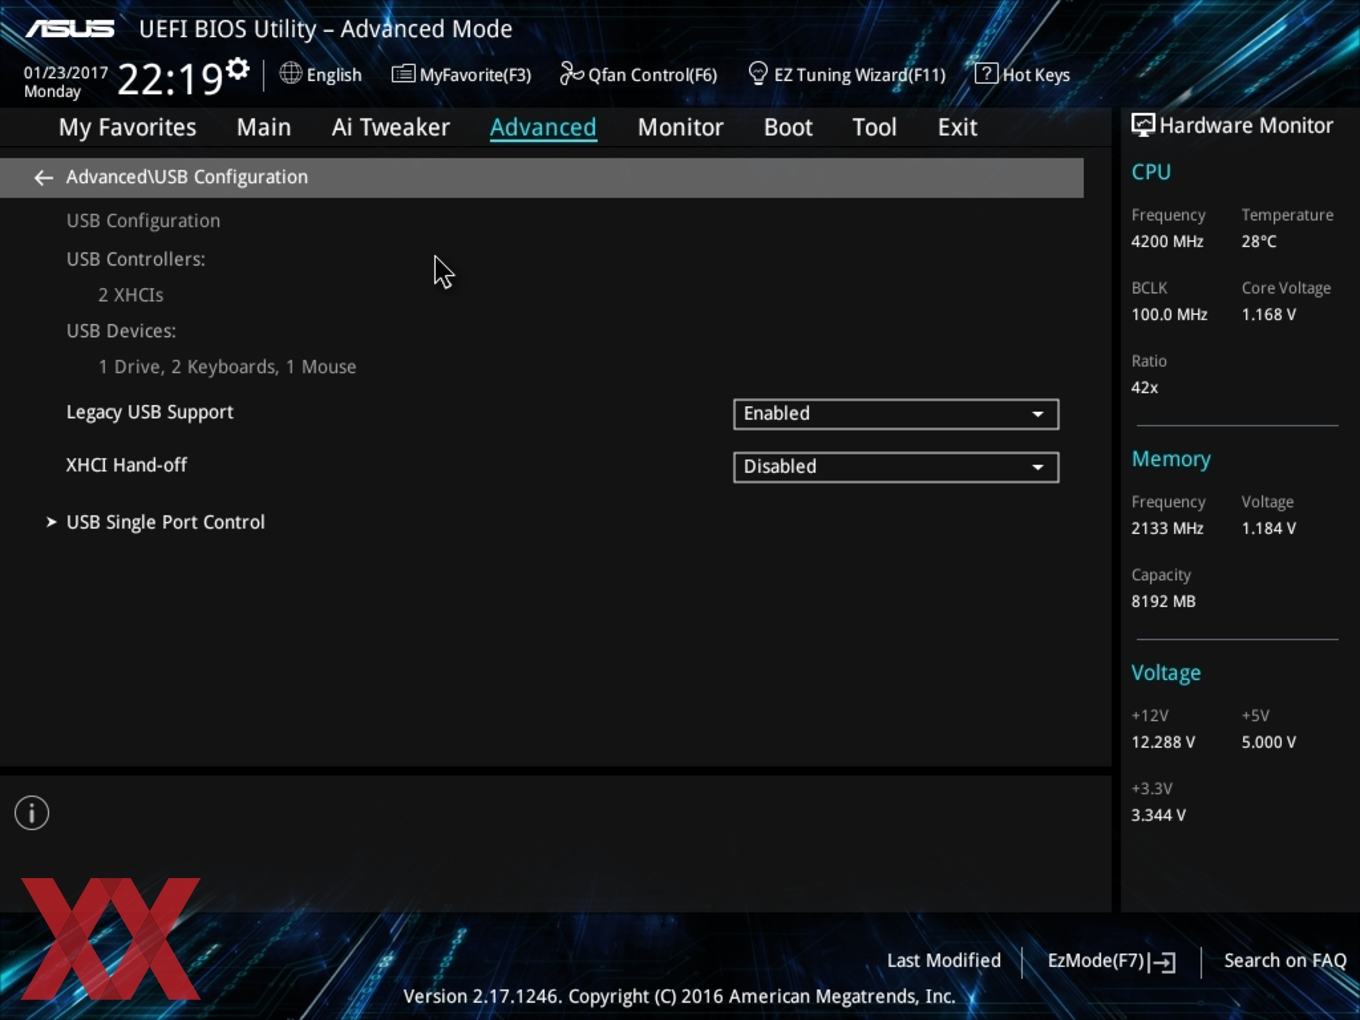Switch to the My Favorites tab
1360x1020 pixels.
127,127
